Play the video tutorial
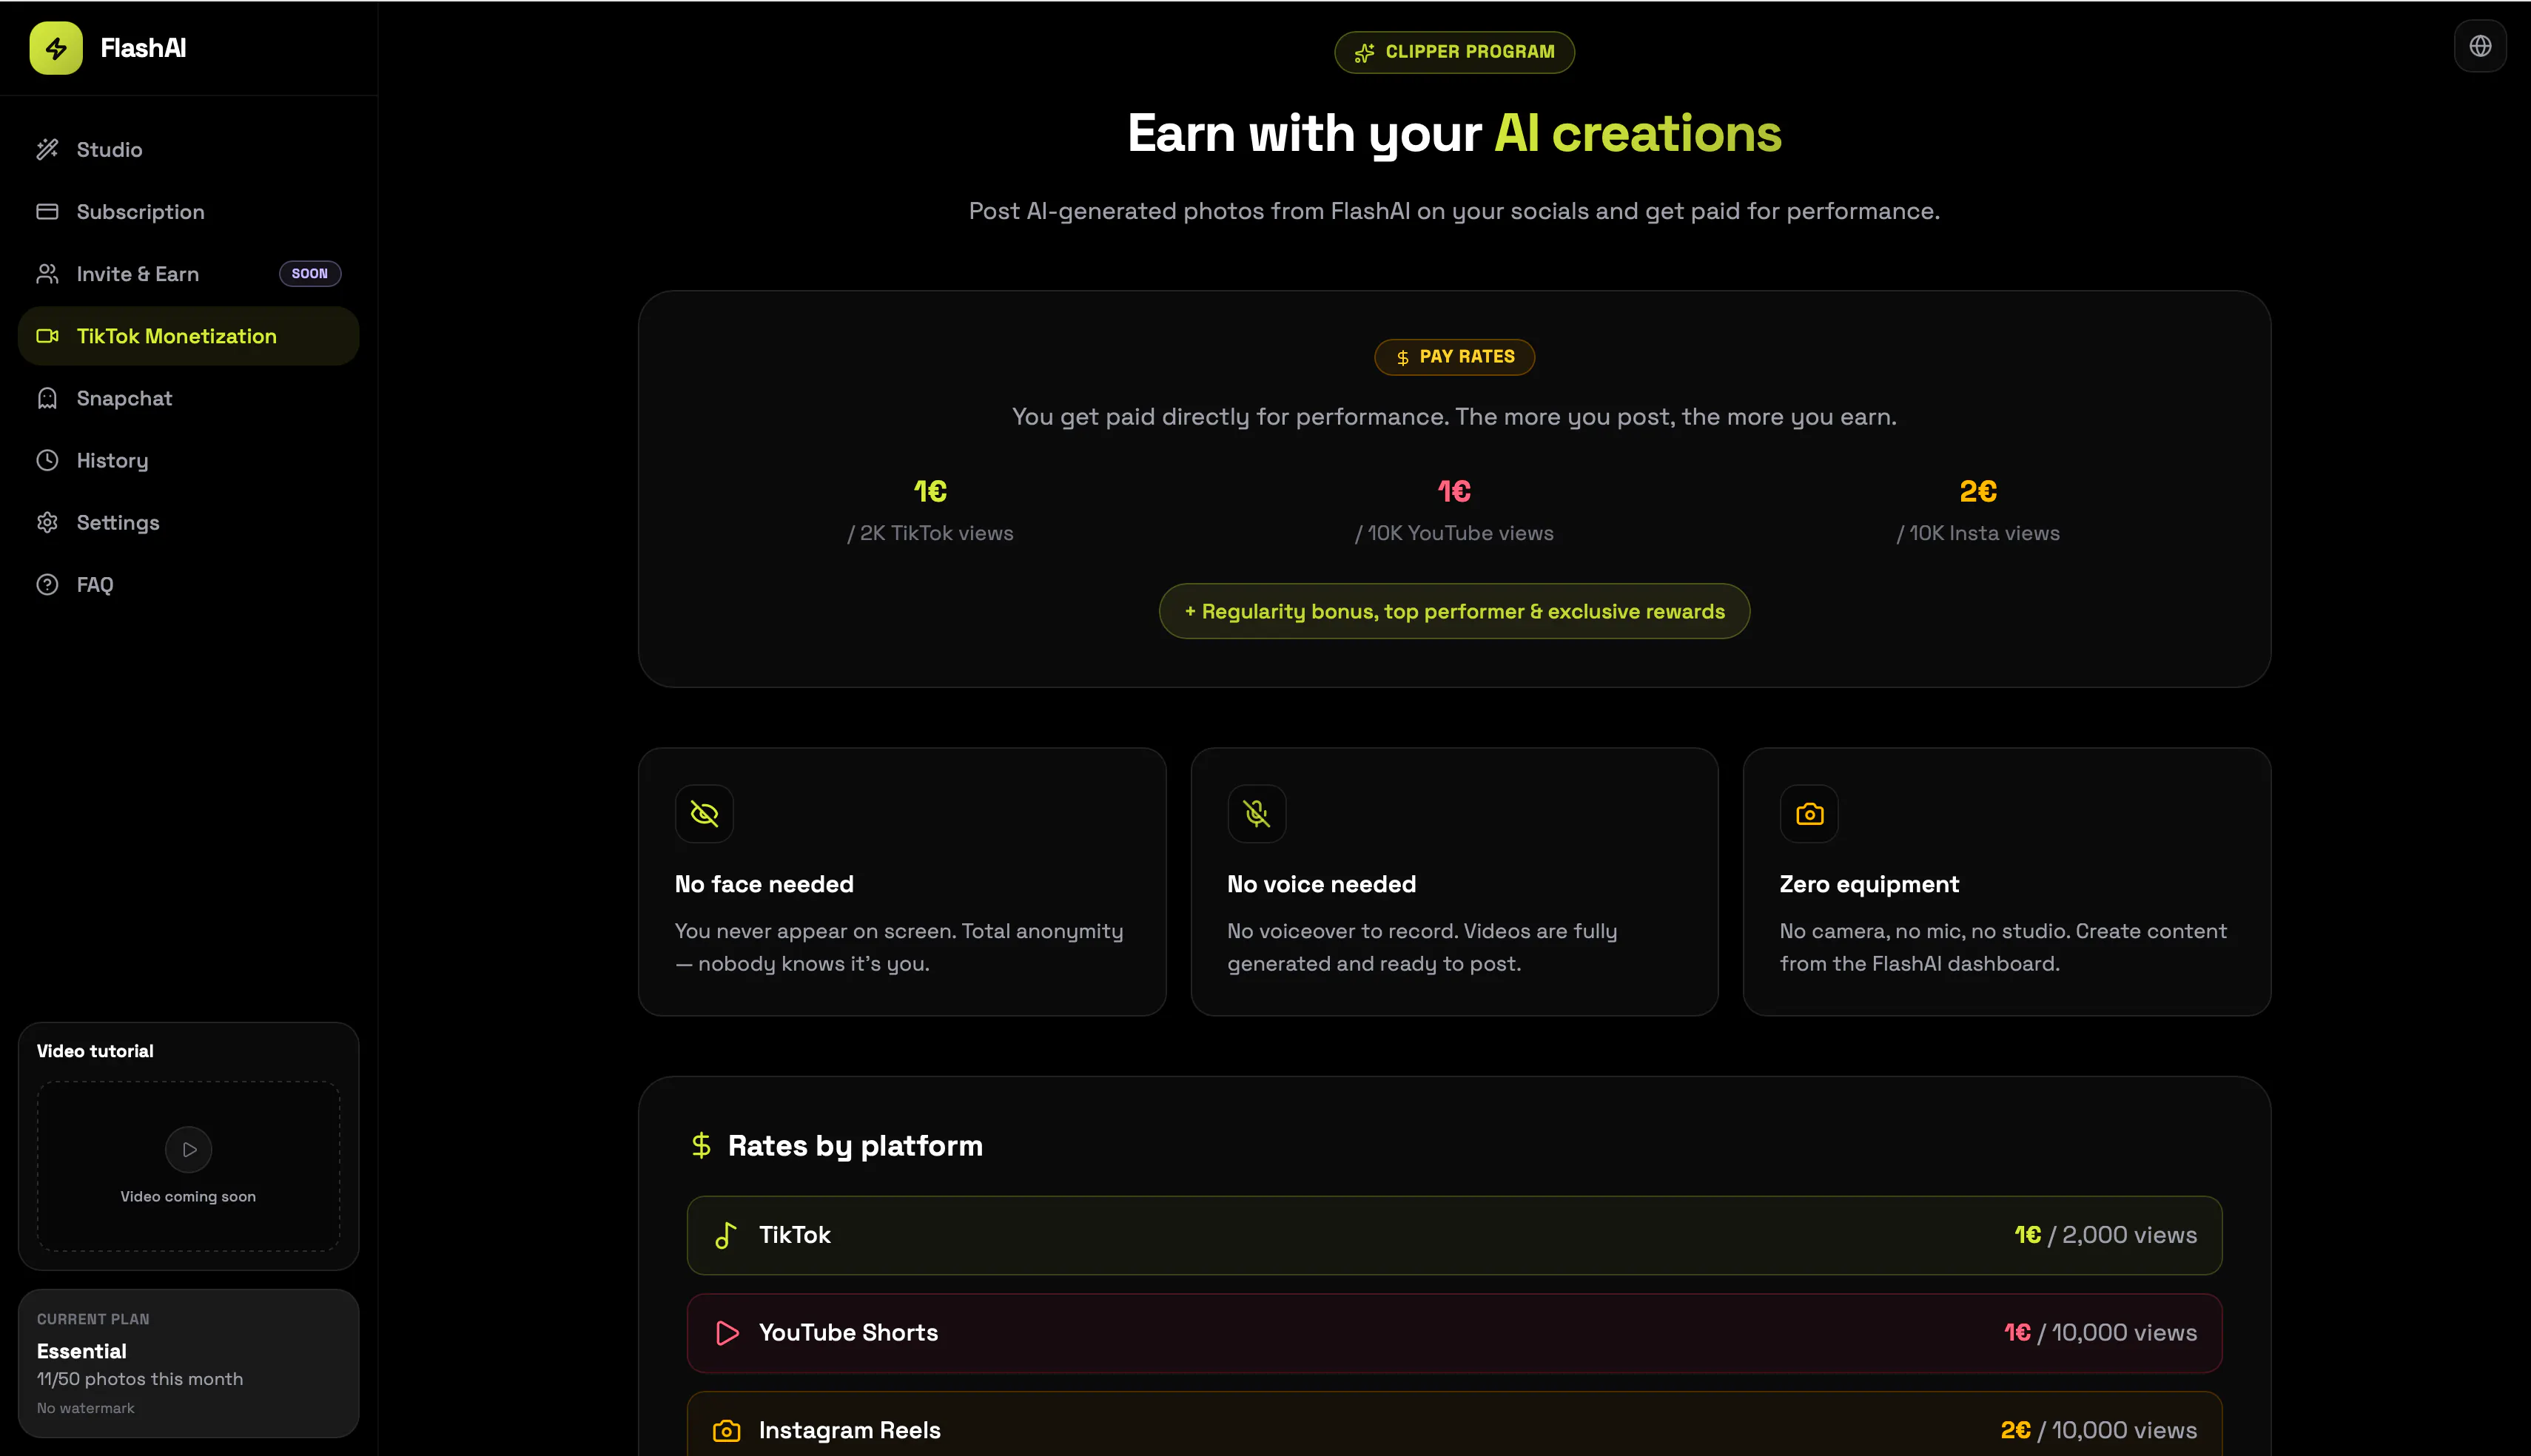The image size is (2531, 1456). click(x=189, y=1149)
